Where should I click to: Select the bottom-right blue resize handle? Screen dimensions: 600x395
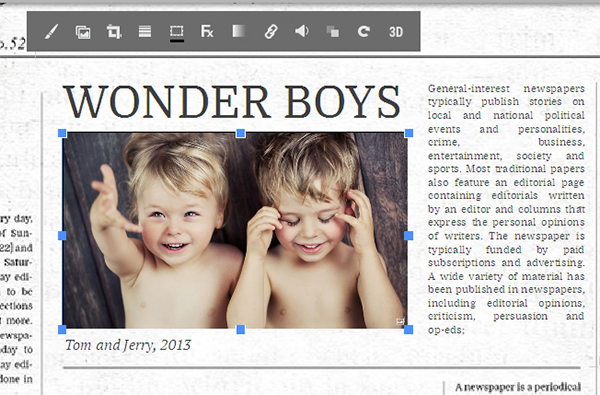point(408,329)
